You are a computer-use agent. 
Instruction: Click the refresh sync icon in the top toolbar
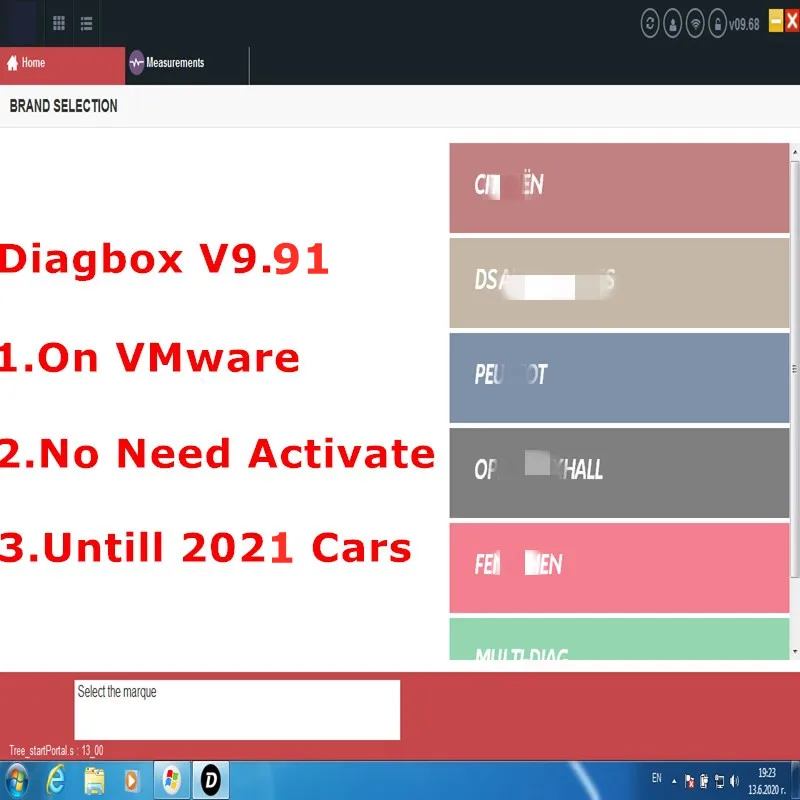(x=650, y=23)
